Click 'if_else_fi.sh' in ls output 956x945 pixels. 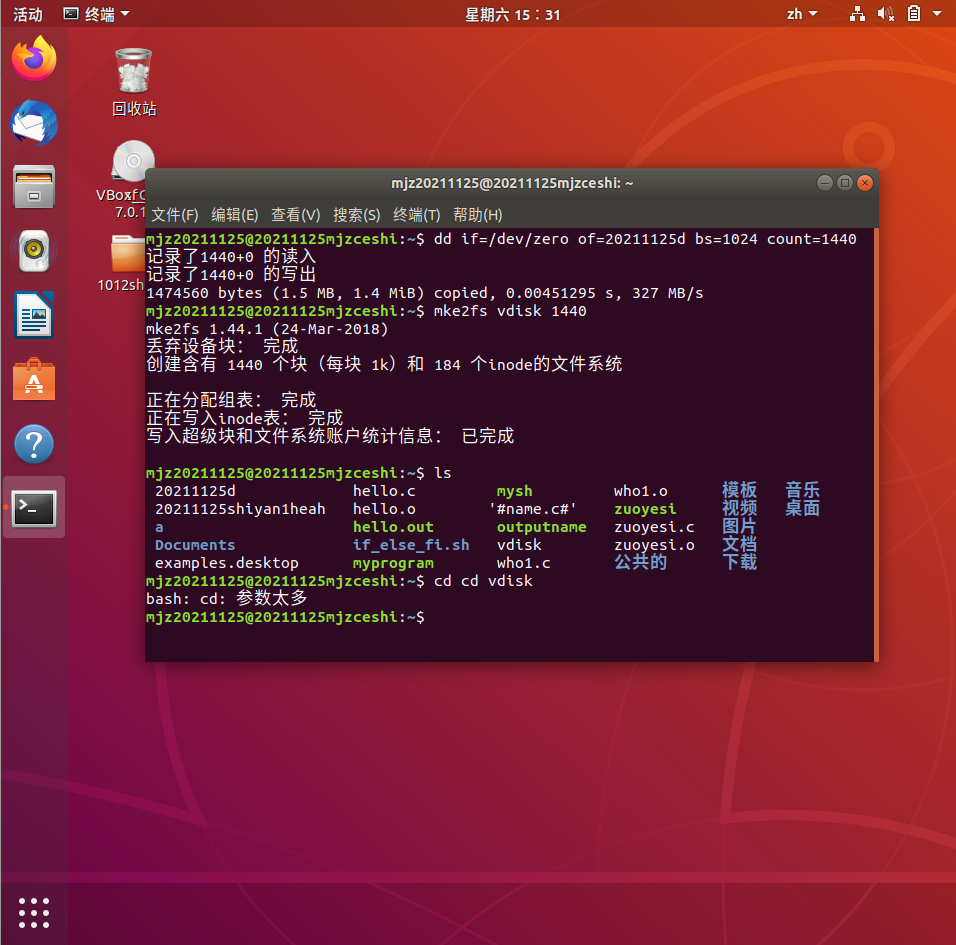[411, 545]
